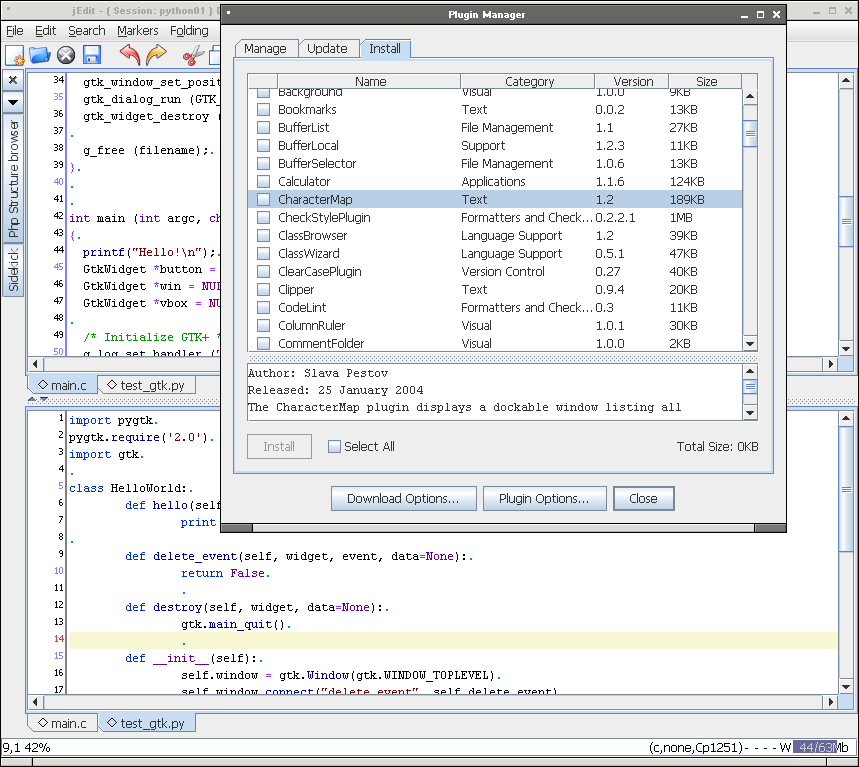
Task: Click the New file toolbar icon
Action: tap(15, 55)
